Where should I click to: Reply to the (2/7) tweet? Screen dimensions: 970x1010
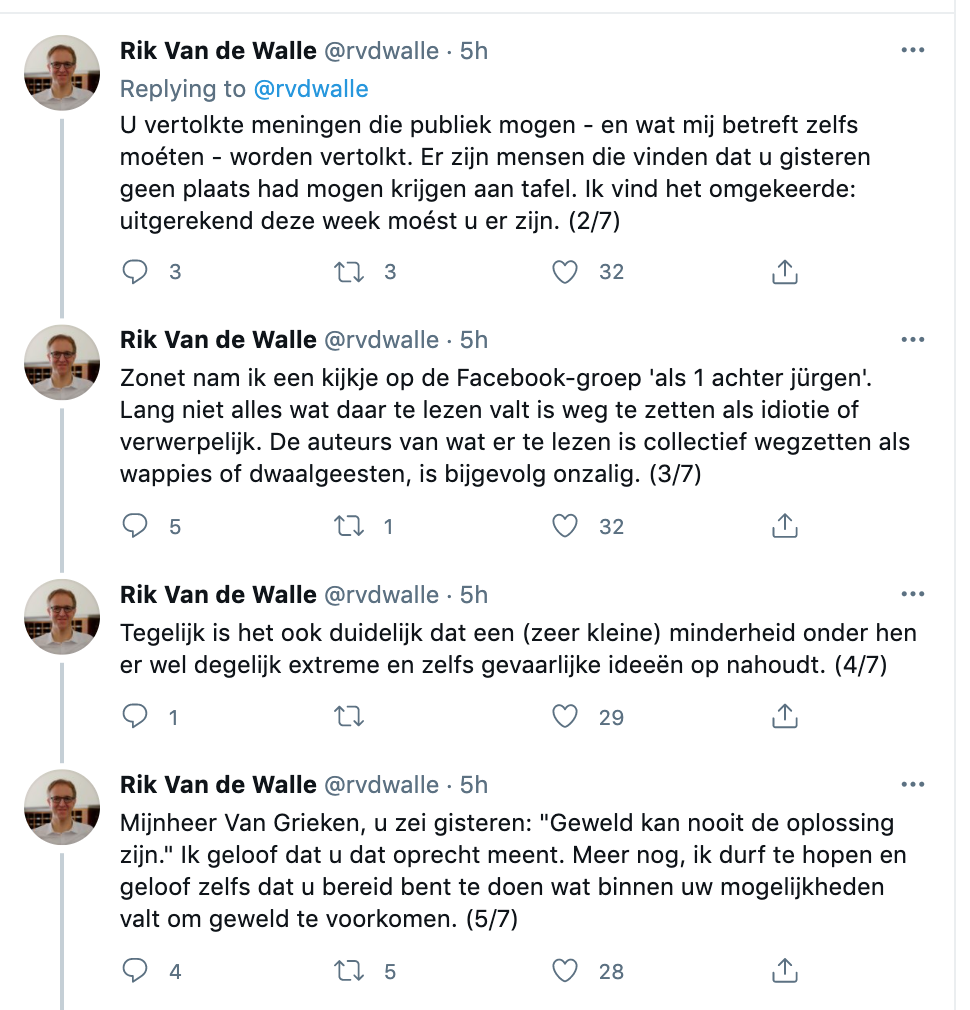coord(135,272)
